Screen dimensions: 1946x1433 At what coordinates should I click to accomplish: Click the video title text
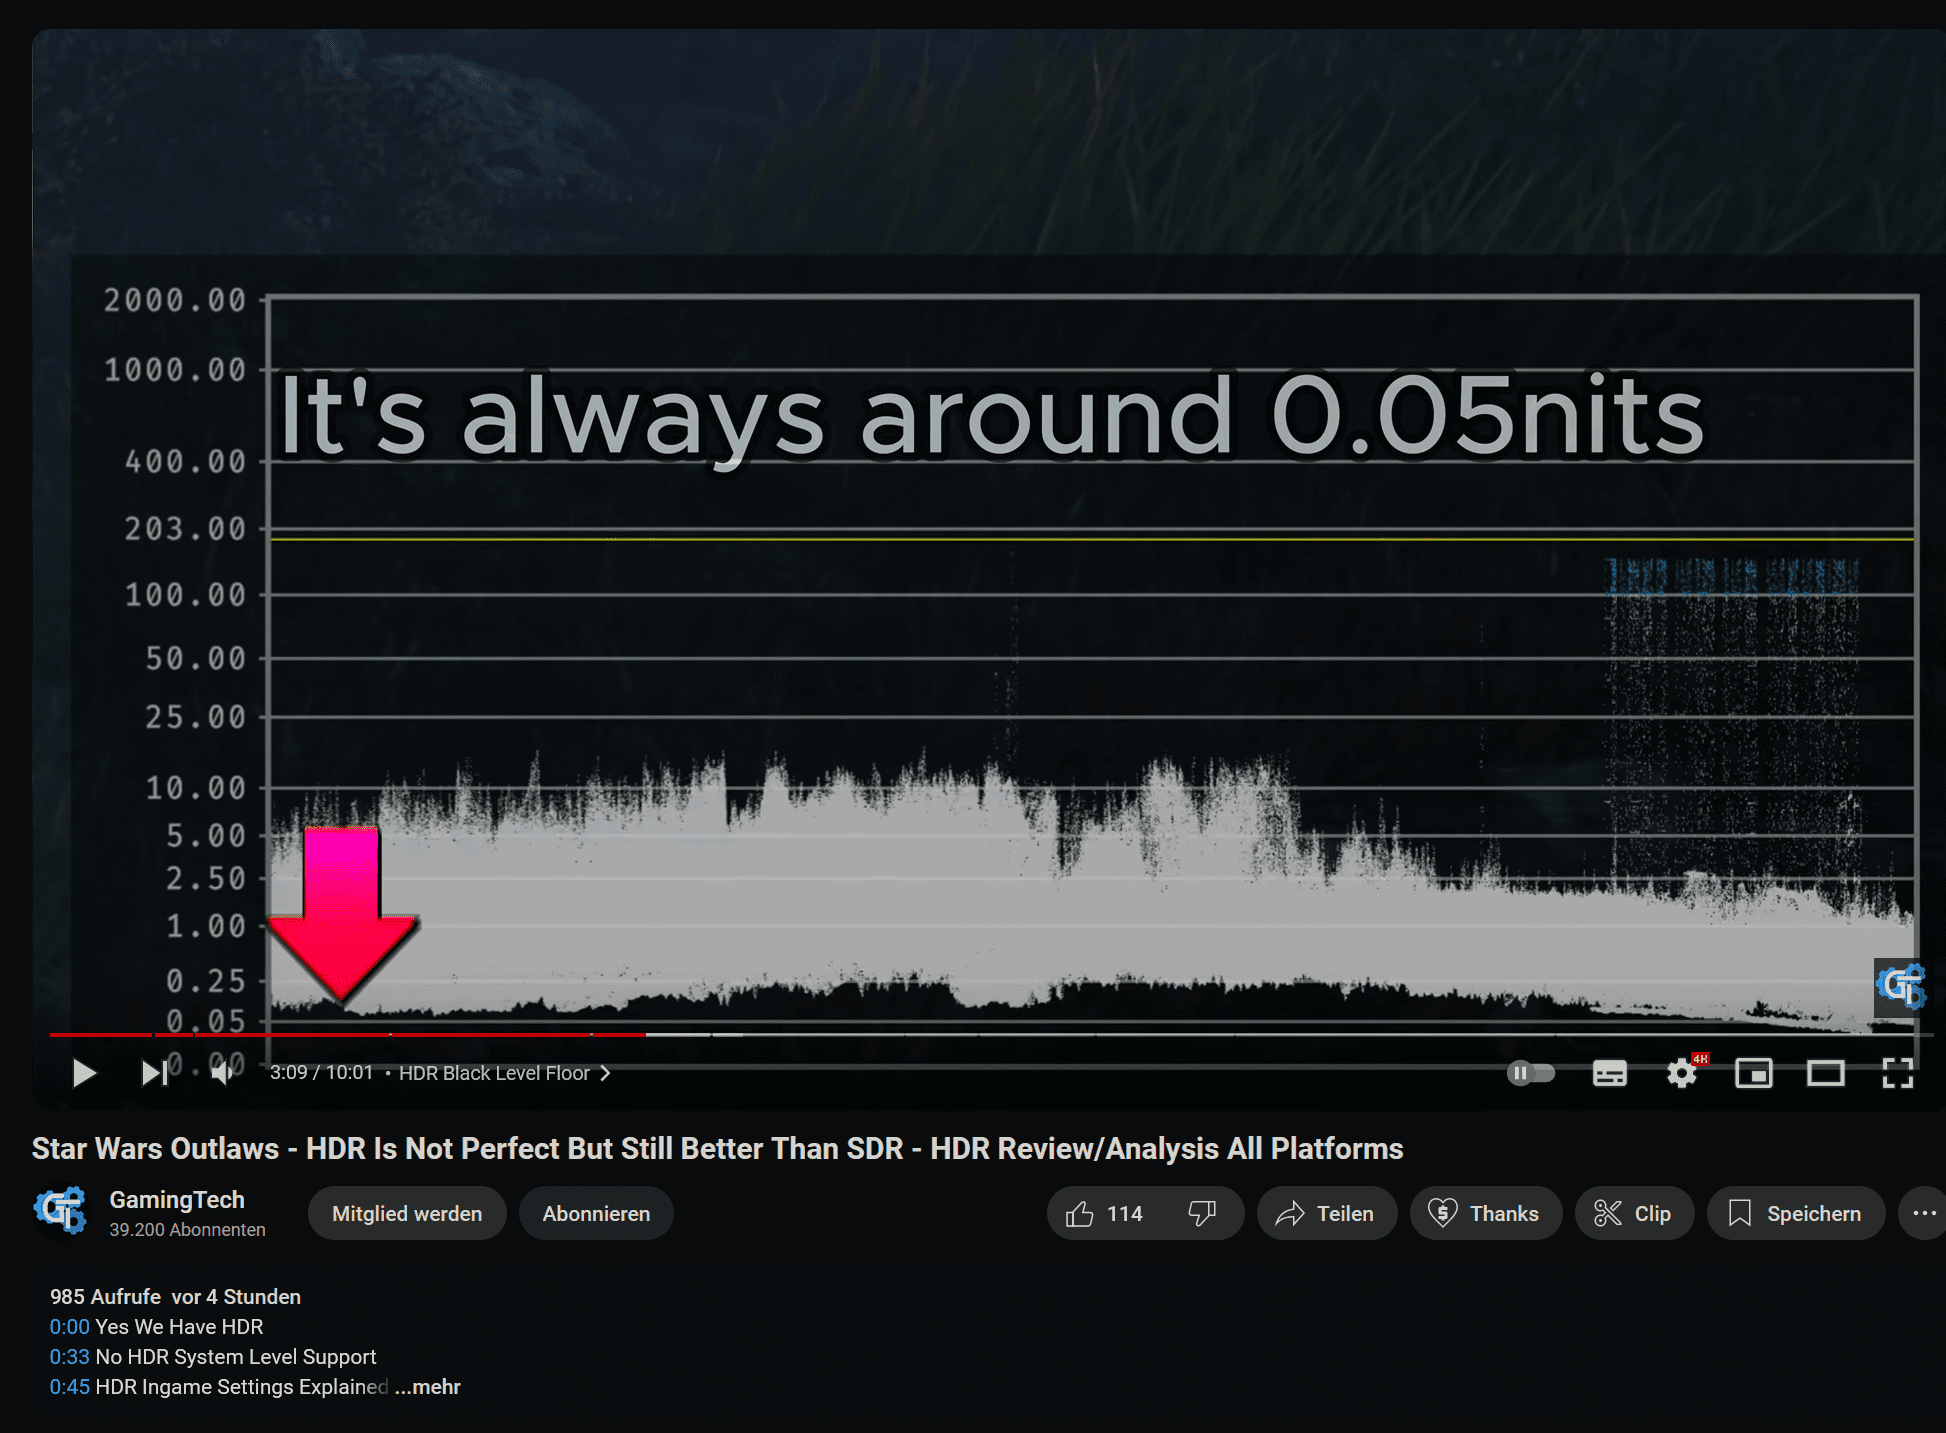718,1148
